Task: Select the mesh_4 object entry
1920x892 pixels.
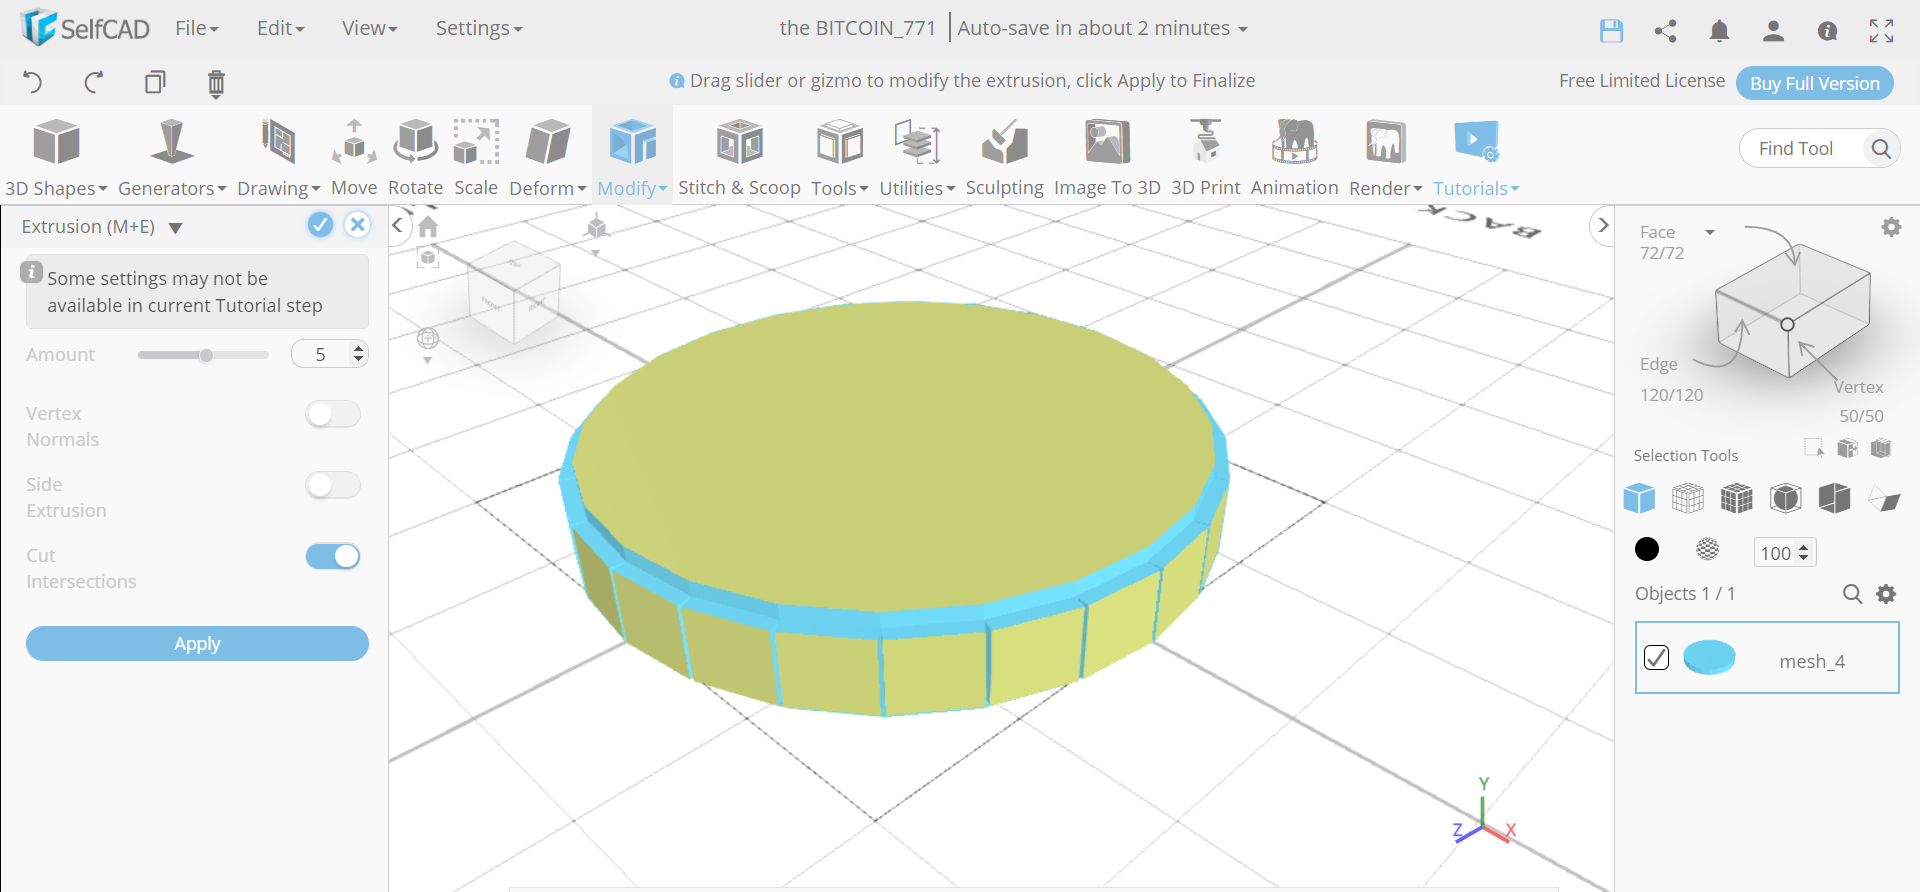Action: tap(1767, 657)
